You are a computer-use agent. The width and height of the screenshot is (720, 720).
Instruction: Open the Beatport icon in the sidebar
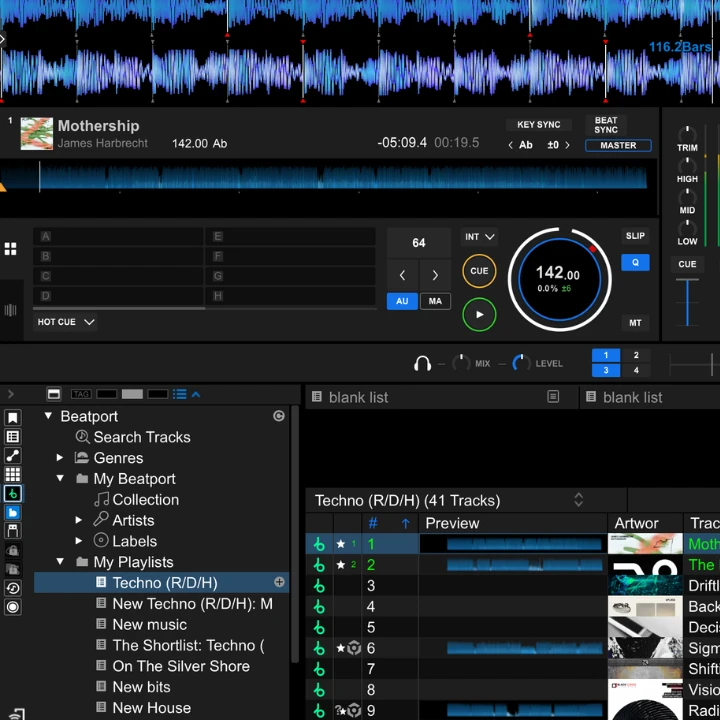click(13, 494)
